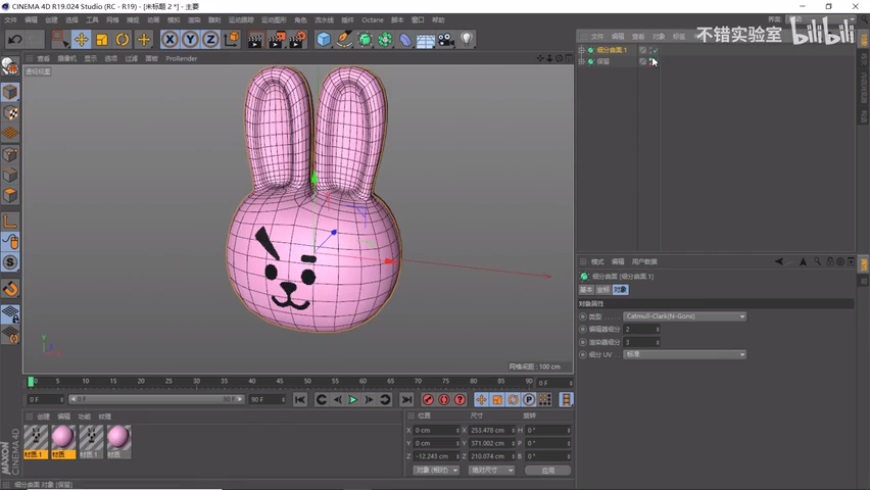The image size is (870, 490).
Task: Open the Deformer objects icon
Action: coord(406,39)
